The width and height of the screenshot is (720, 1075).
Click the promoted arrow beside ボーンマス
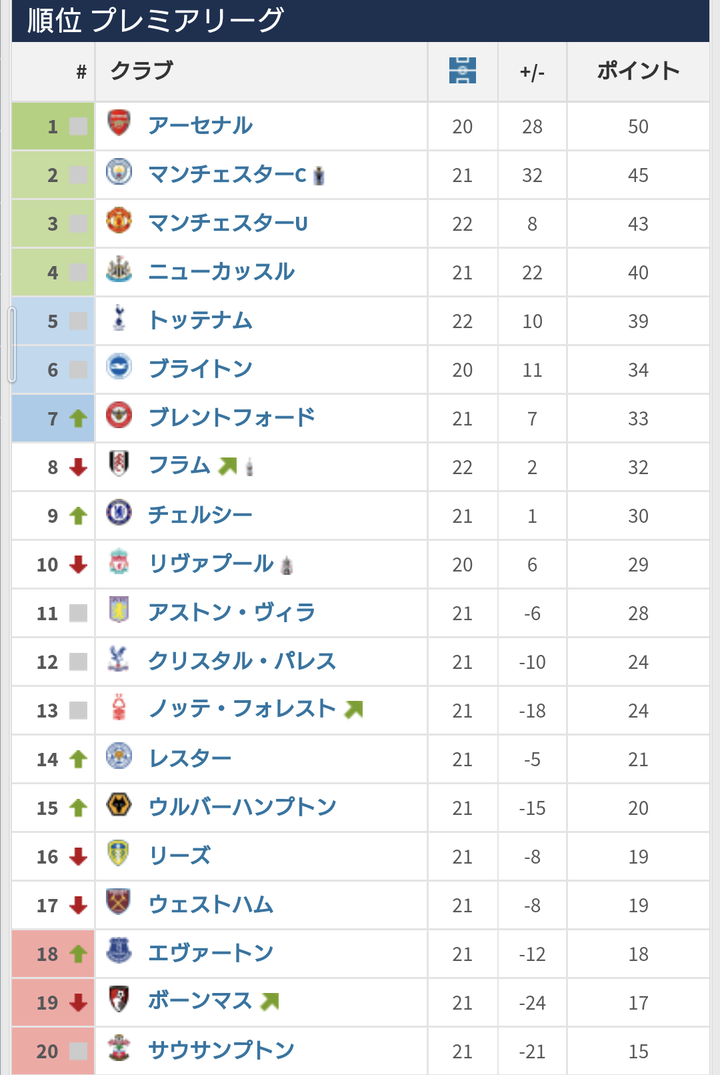pyautogui.click(x=269, y=1001)
